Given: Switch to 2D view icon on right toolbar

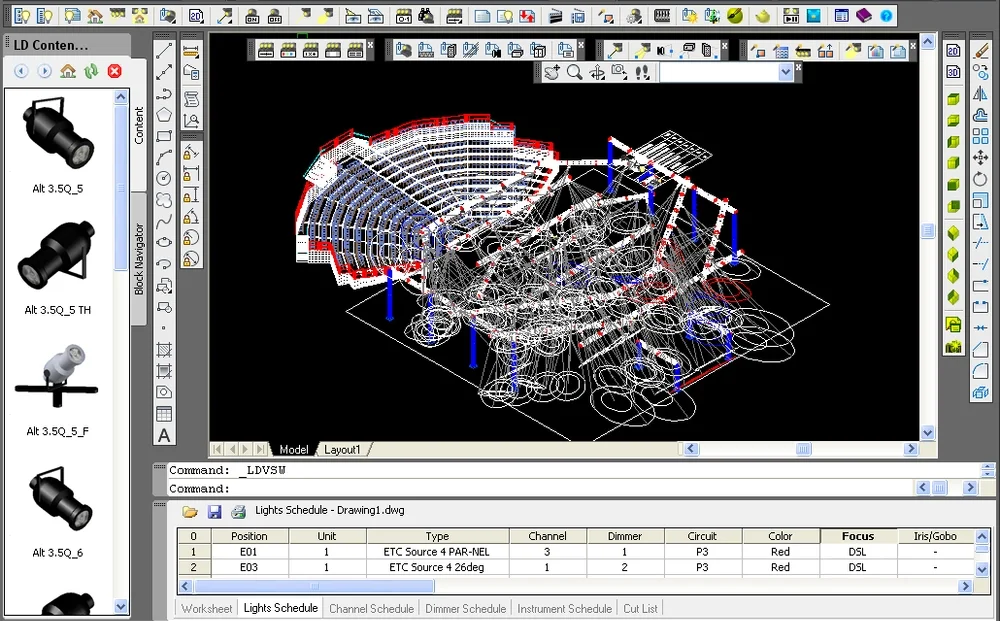Looking at the screenshot, I should click(x=953, y=51).
